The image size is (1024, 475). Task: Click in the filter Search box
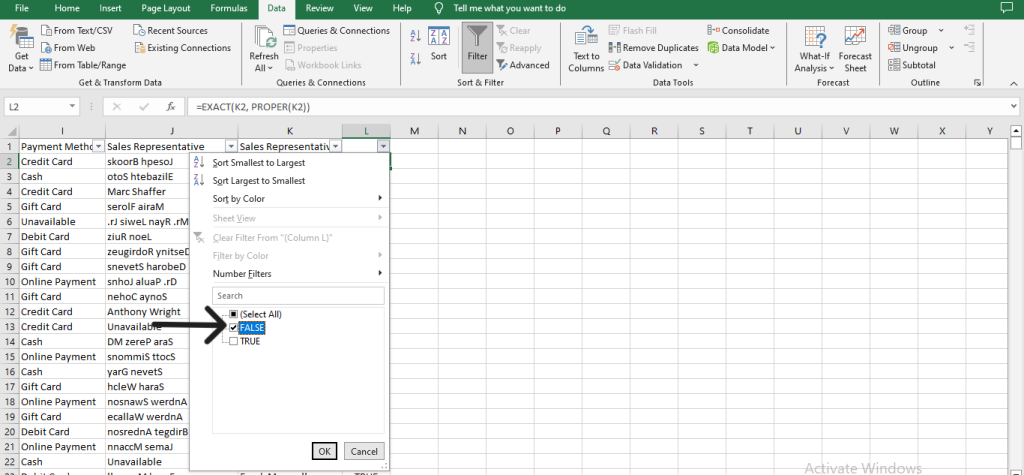pos(298,296)
